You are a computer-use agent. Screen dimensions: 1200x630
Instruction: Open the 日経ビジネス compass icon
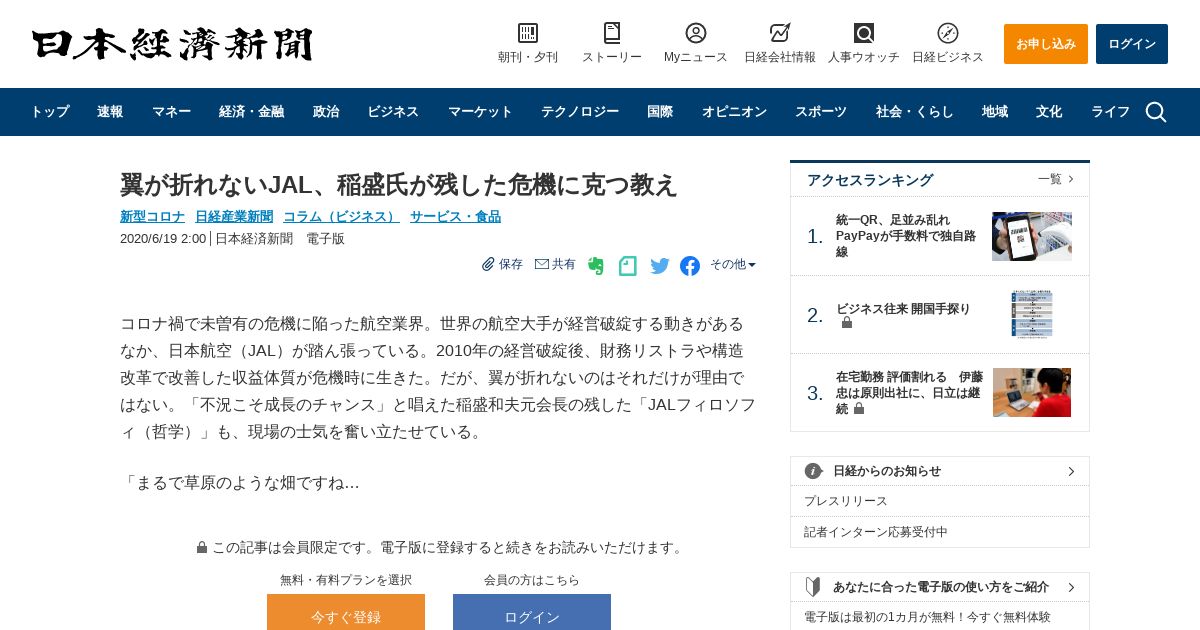(948, 33)
